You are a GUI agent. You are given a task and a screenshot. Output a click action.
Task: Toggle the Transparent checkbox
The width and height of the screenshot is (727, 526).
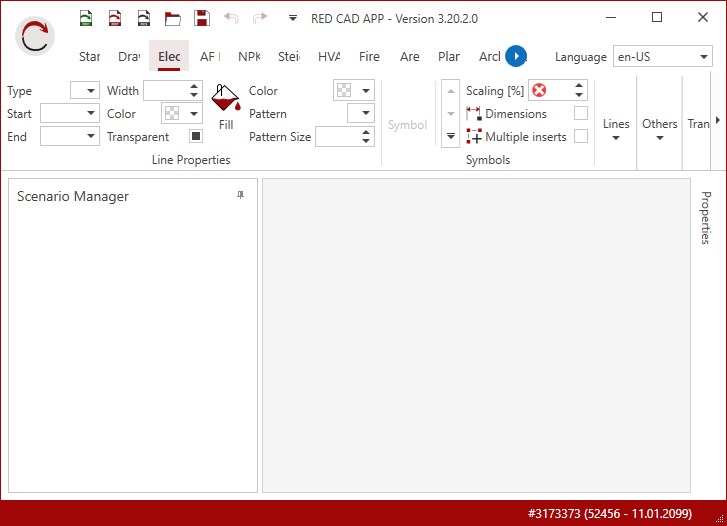[x=196, y=136]
